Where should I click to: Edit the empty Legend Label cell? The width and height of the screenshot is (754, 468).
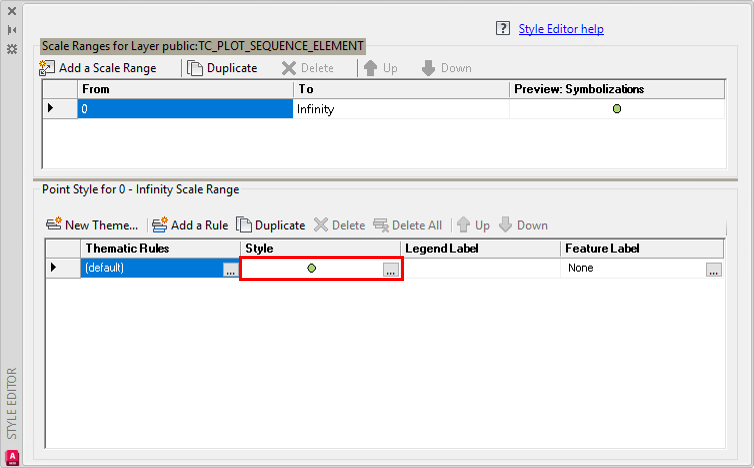[481, 268]
